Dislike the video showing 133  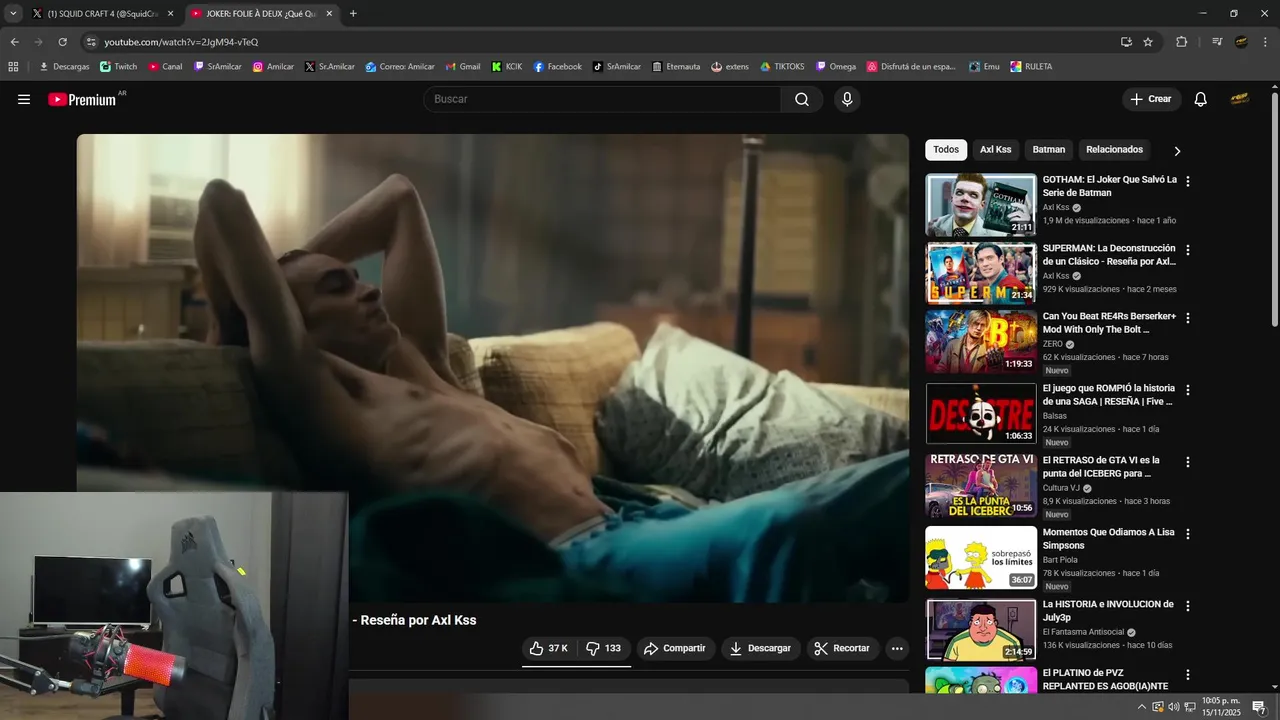(604, 648)
